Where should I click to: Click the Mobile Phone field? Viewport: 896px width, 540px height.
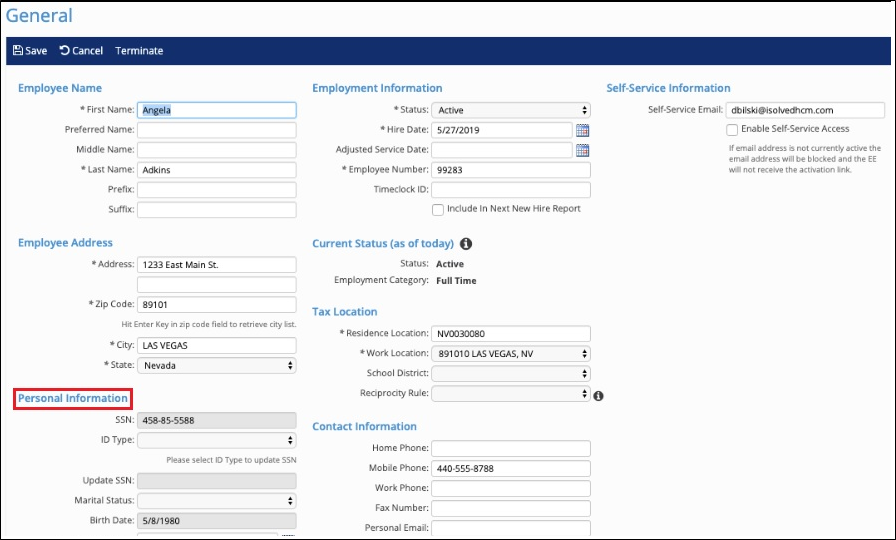pos(511,468)
